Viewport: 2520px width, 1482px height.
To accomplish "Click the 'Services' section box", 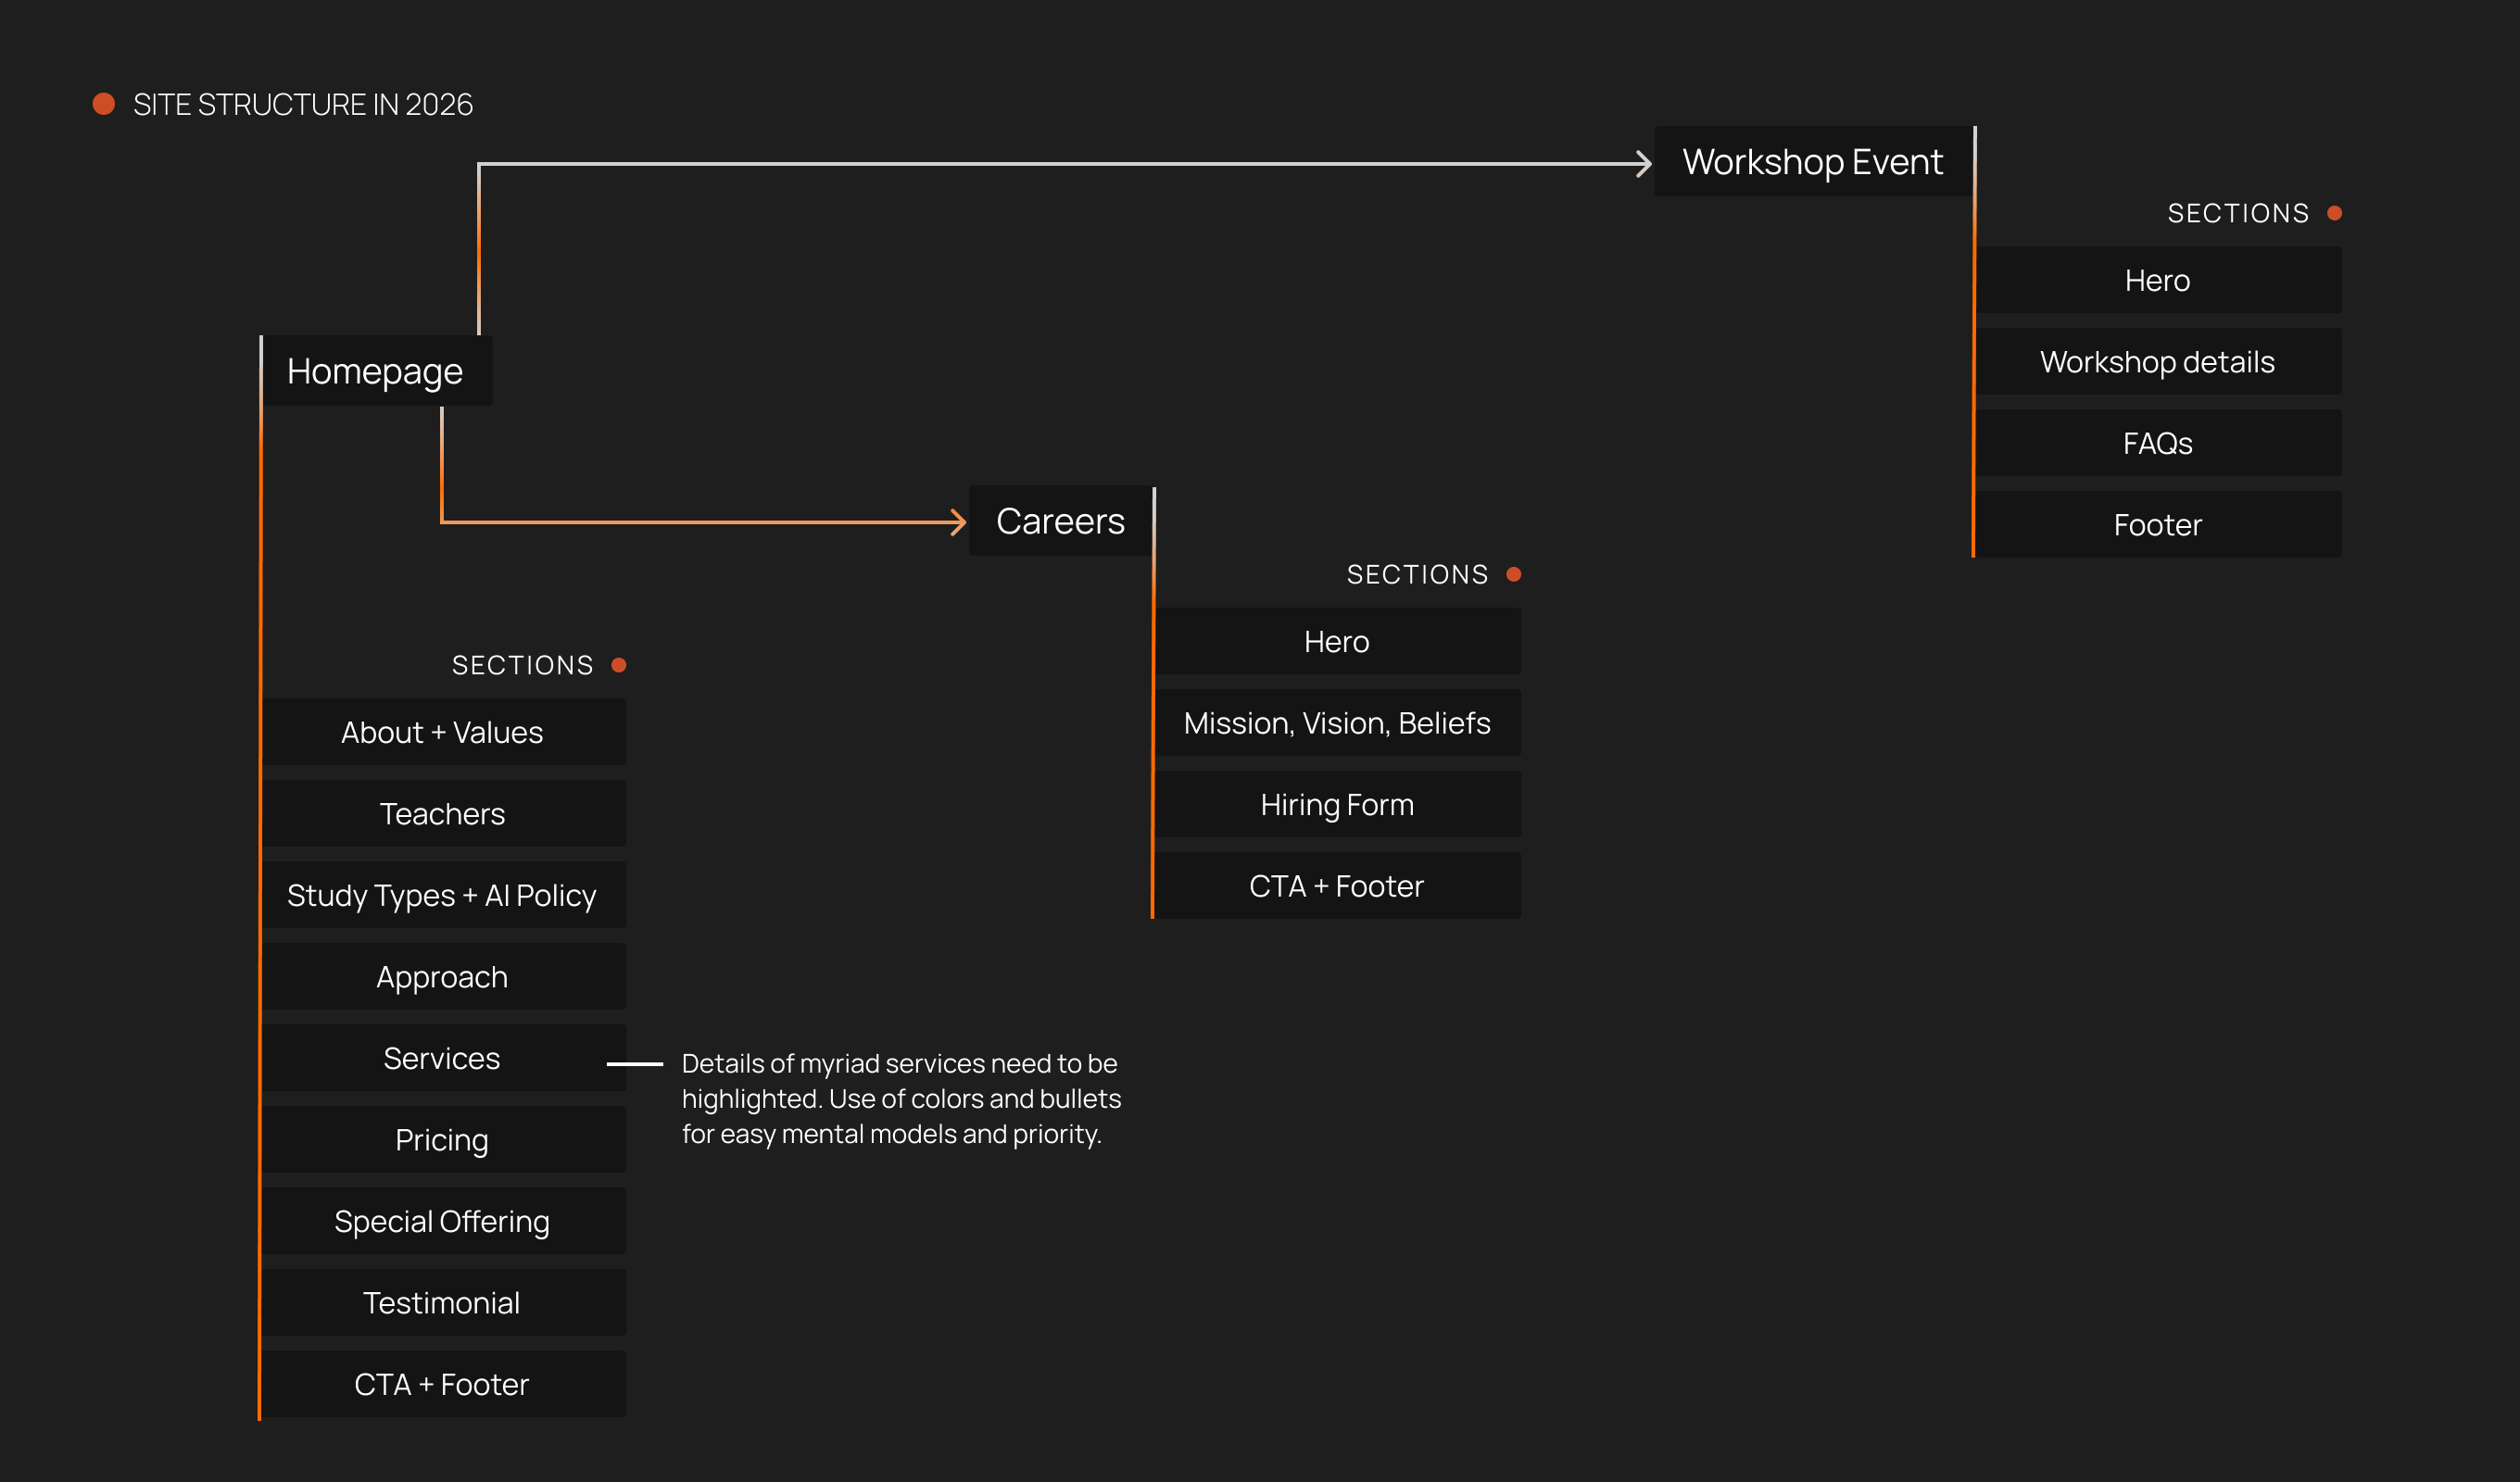I will 443,1058.
